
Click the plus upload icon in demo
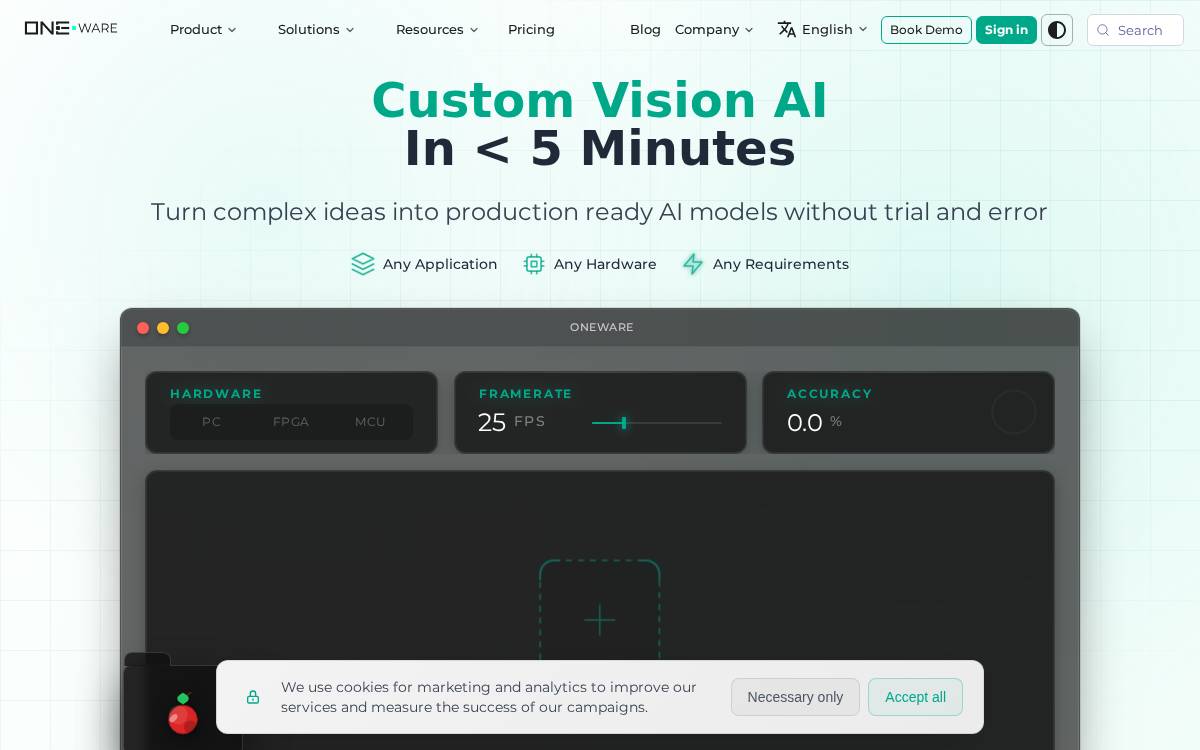[x=600, y=620]
